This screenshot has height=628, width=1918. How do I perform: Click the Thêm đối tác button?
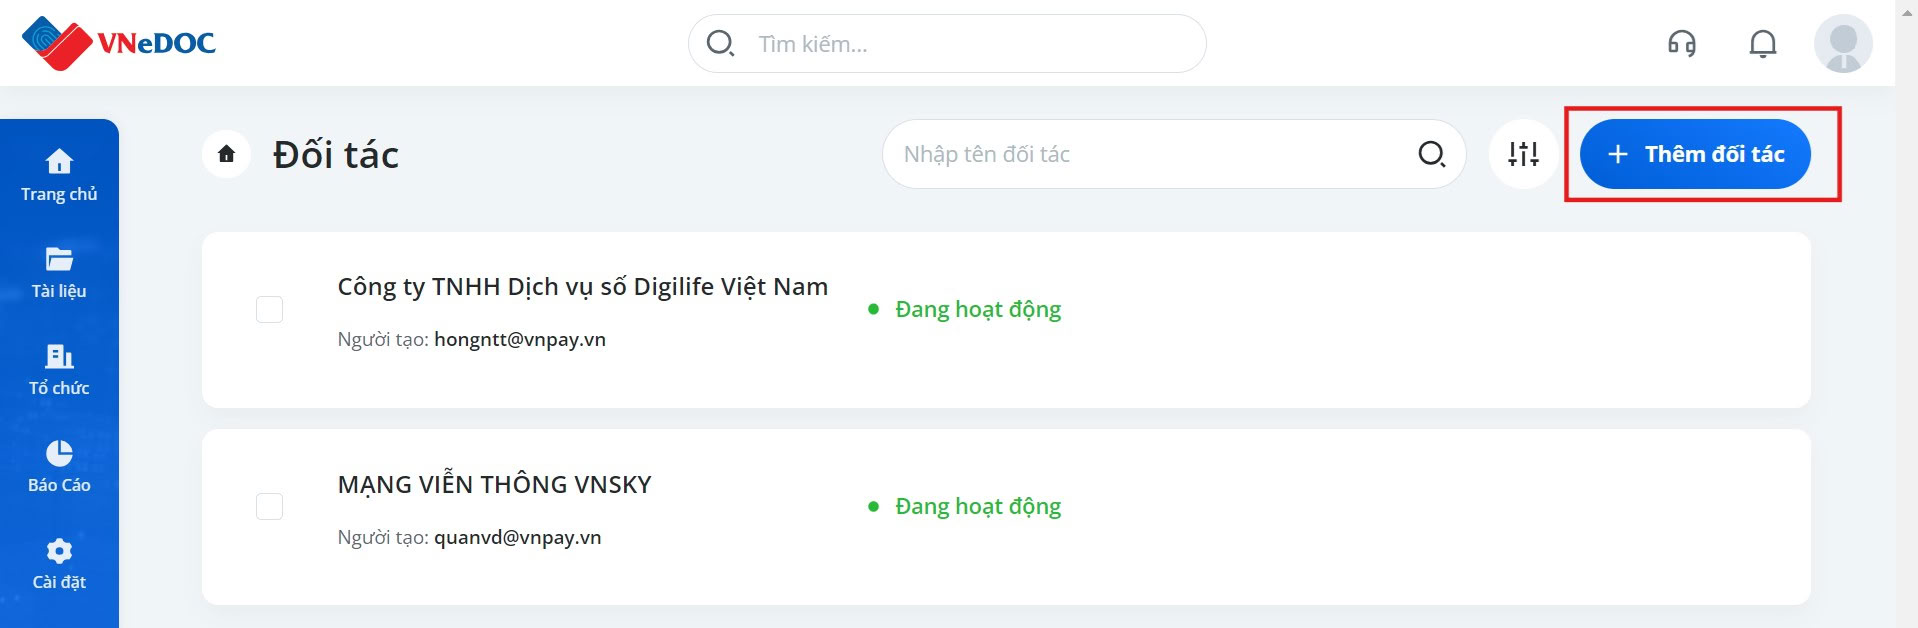1695,154
